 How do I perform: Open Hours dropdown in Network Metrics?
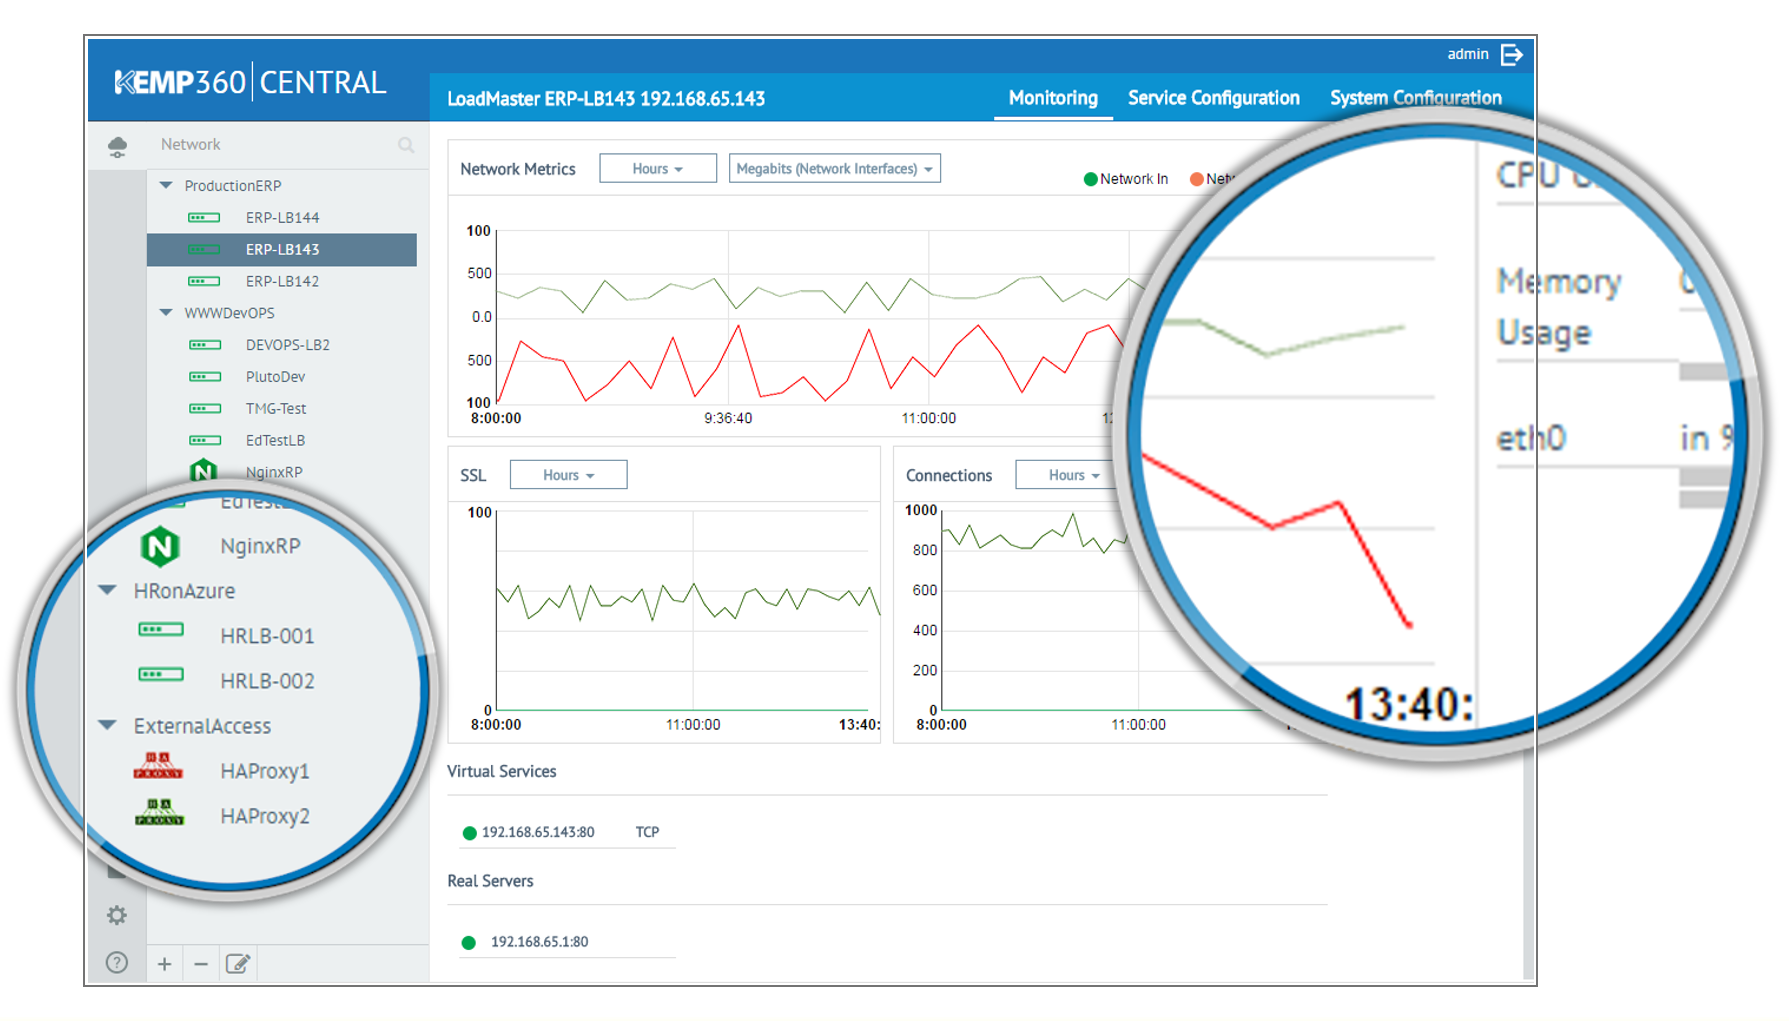(x=657, y=169)
